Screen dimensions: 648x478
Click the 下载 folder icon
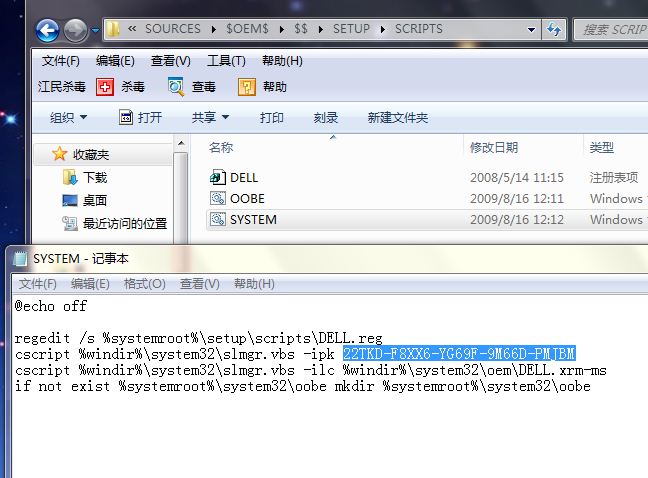tap(70, 177)
